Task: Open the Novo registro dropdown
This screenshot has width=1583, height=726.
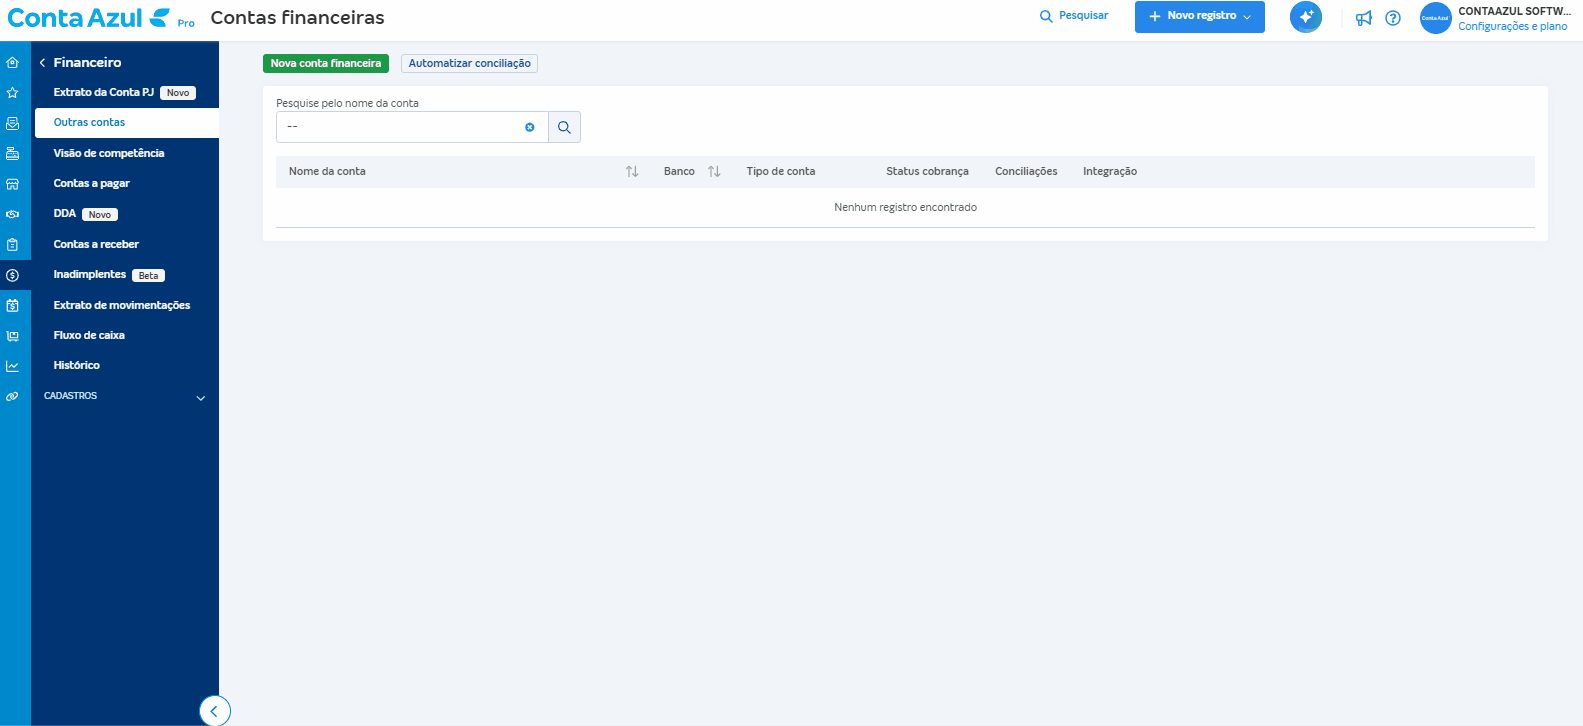Action: (1199, 17)
